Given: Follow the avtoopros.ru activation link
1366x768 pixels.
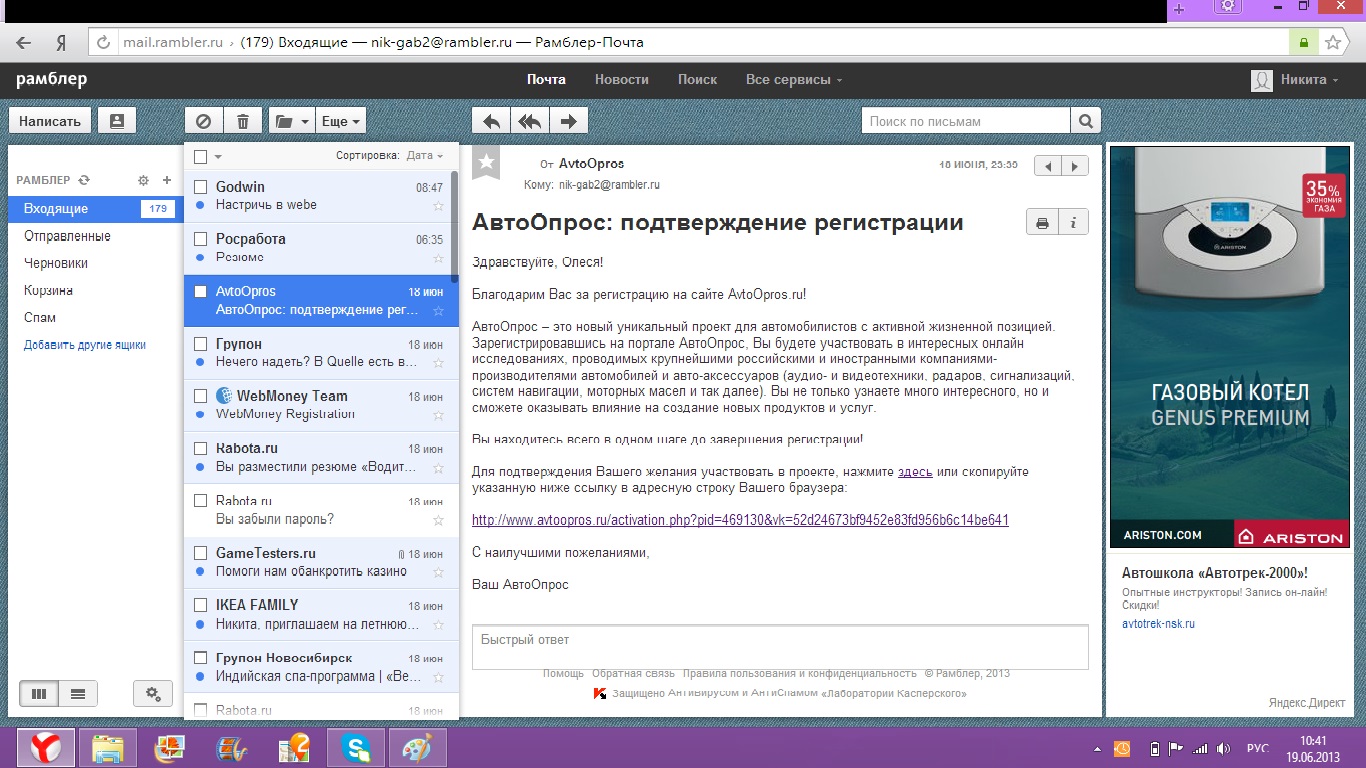Looking at the screenshot, I should point(740,520).
